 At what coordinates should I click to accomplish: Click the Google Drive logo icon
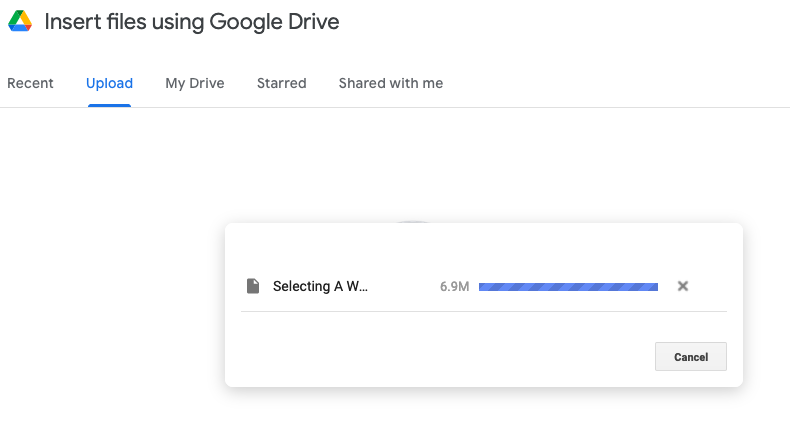pos(19,22)
